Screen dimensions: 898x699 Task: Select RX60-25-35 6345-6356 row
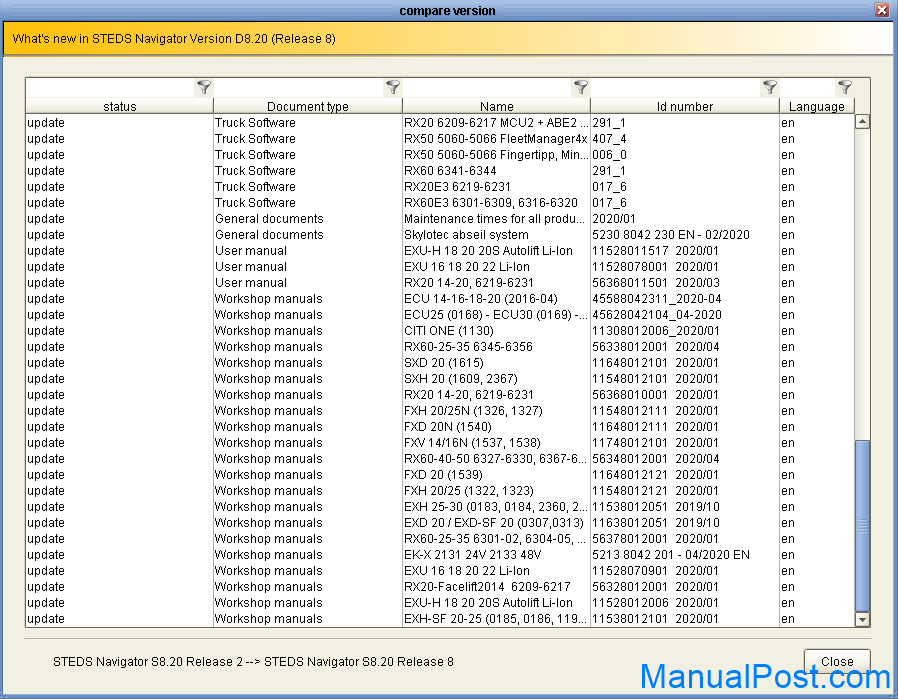(x=440, y=347)
